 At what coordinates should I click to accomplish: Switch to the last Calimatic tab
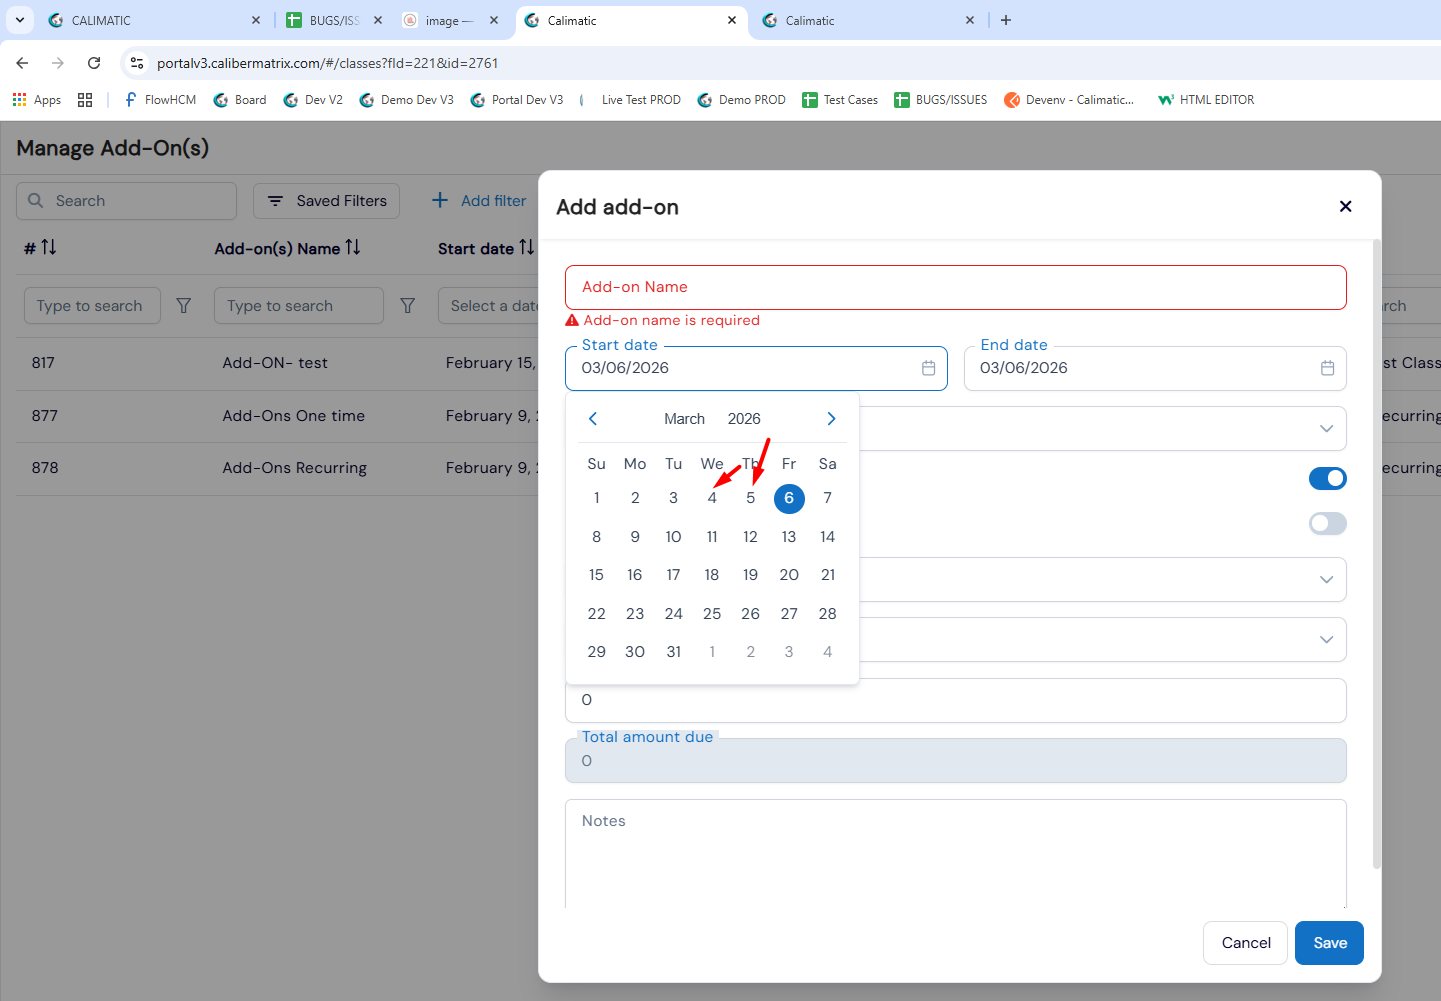click(868, 20)
